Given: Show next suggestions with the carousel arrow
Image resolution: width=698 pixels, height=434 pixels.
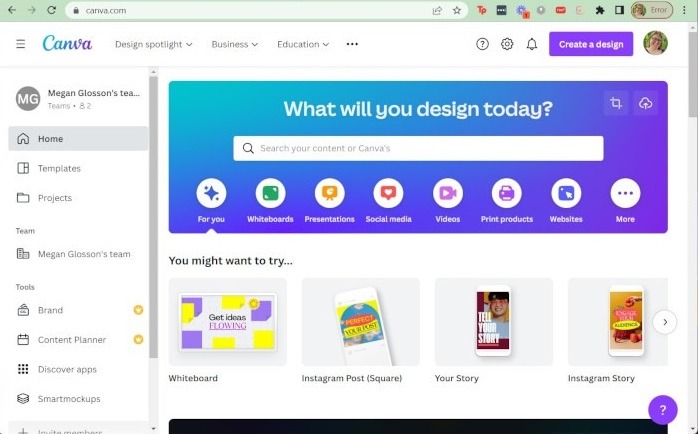Looking at the screenshot, I should (665, 322).
